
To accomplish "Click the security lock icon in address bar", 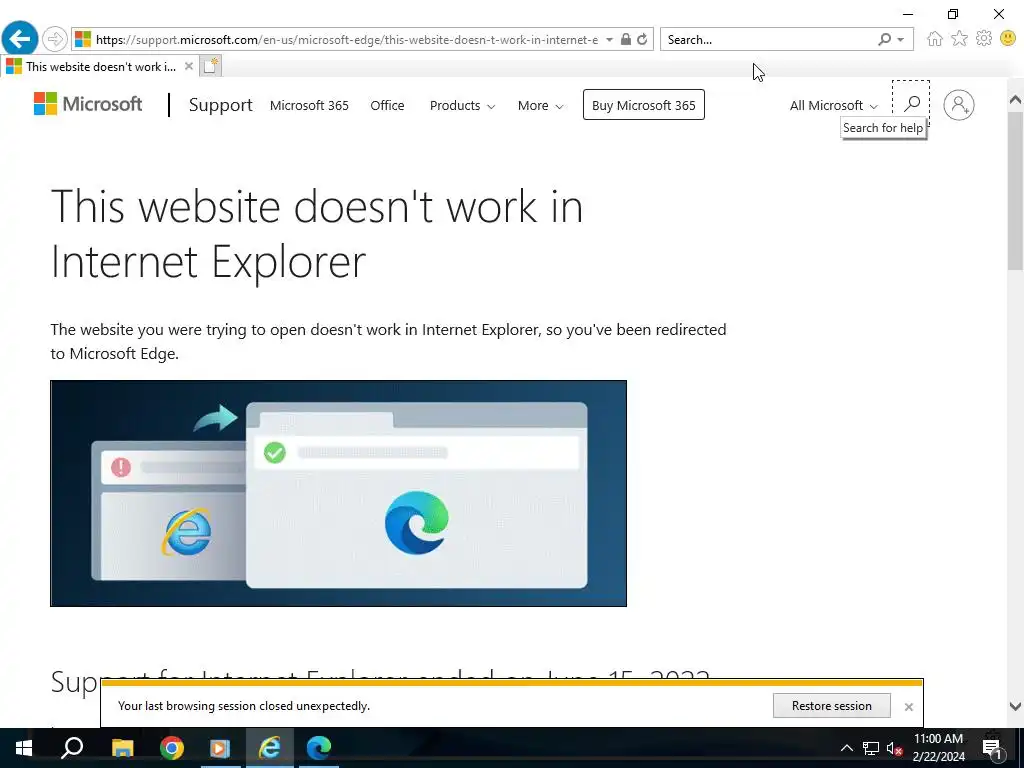I will [x=626, y=39].
